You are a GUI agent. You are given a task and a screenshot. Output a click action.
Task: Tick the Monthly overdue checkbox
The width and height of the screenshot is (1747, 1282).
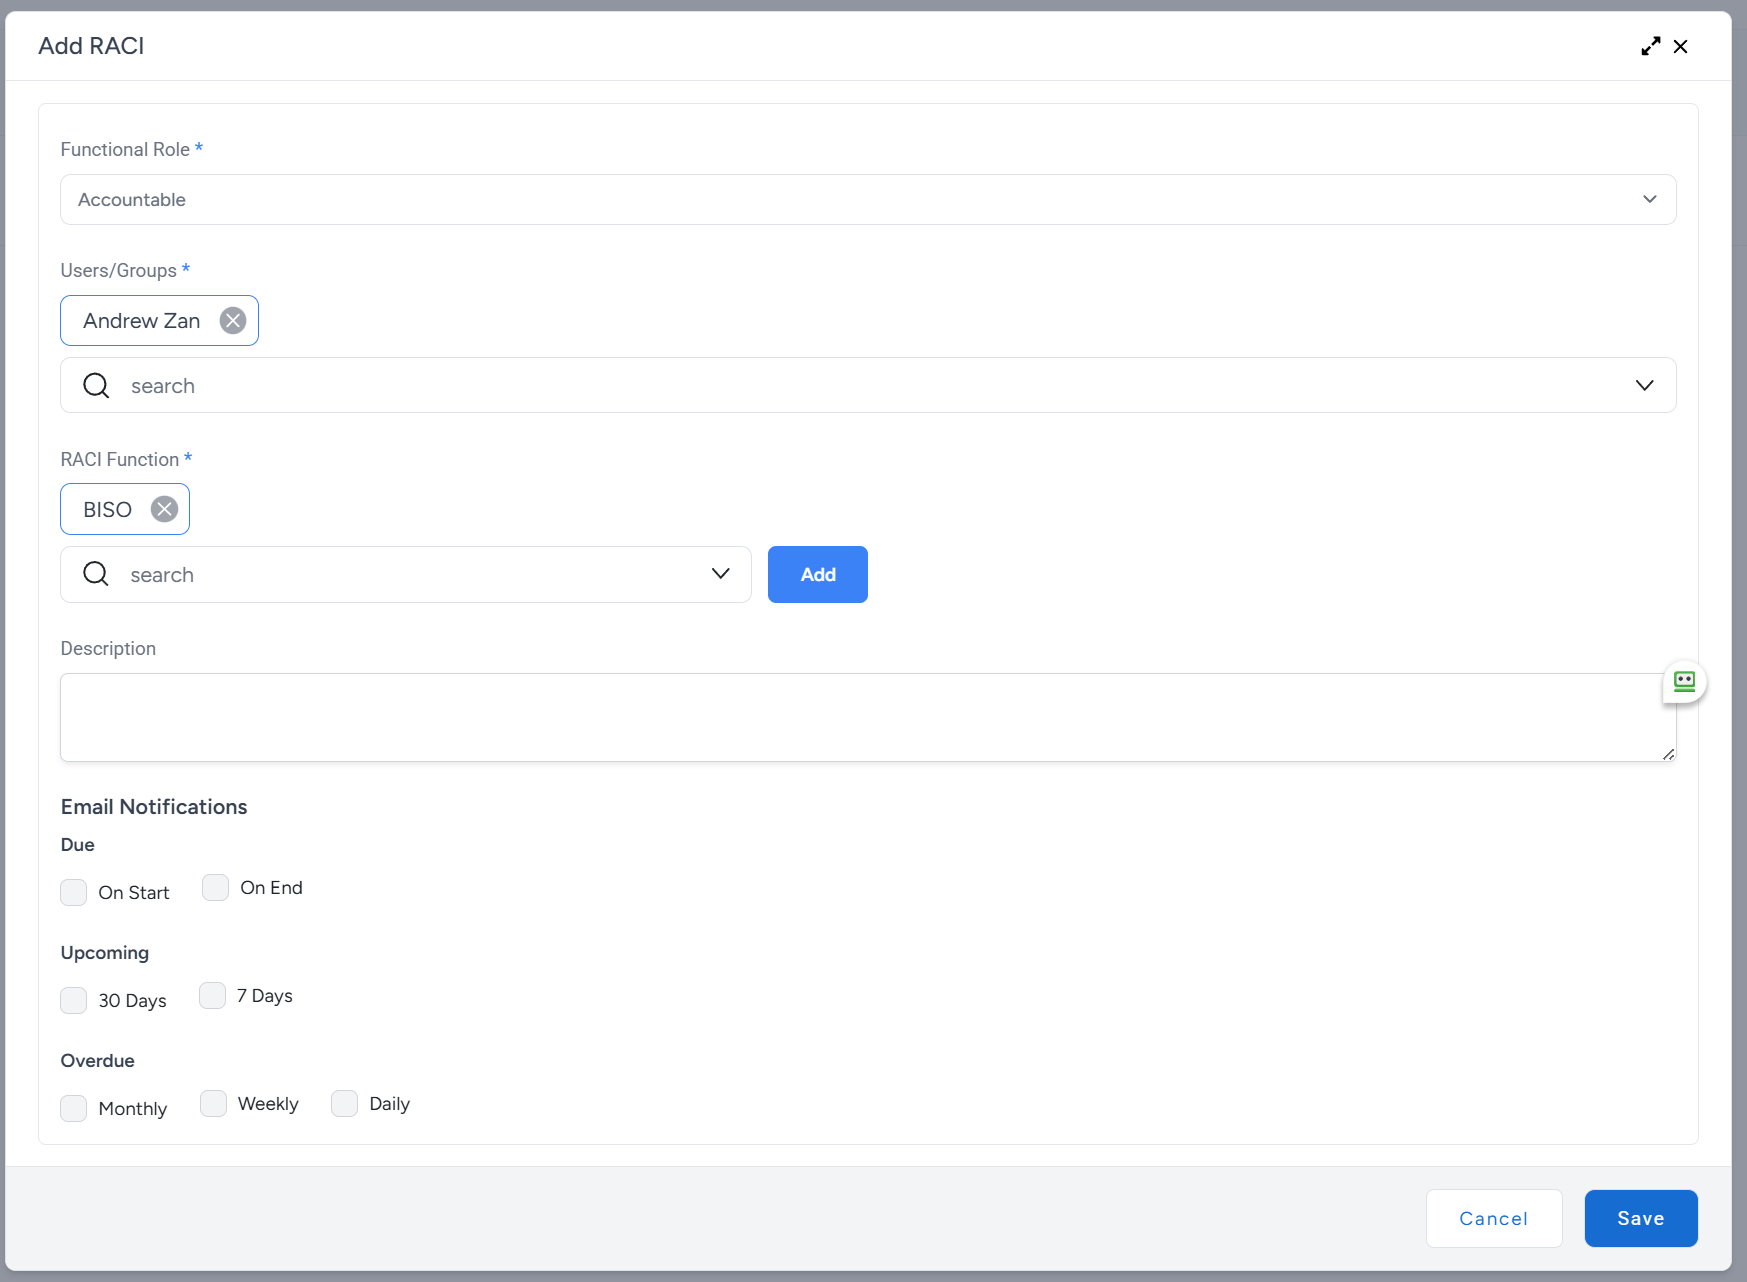click(74, 1108)
